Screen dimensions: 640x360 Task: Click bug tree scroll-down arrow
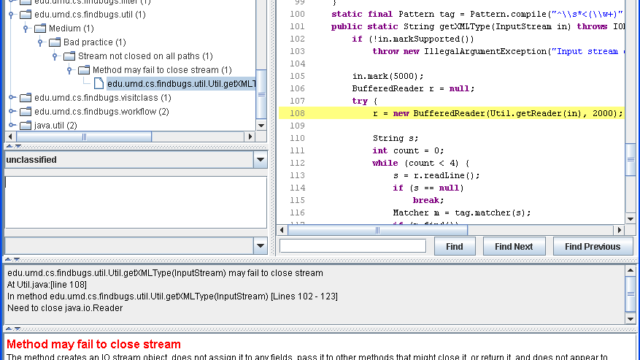tap(261, 126)
